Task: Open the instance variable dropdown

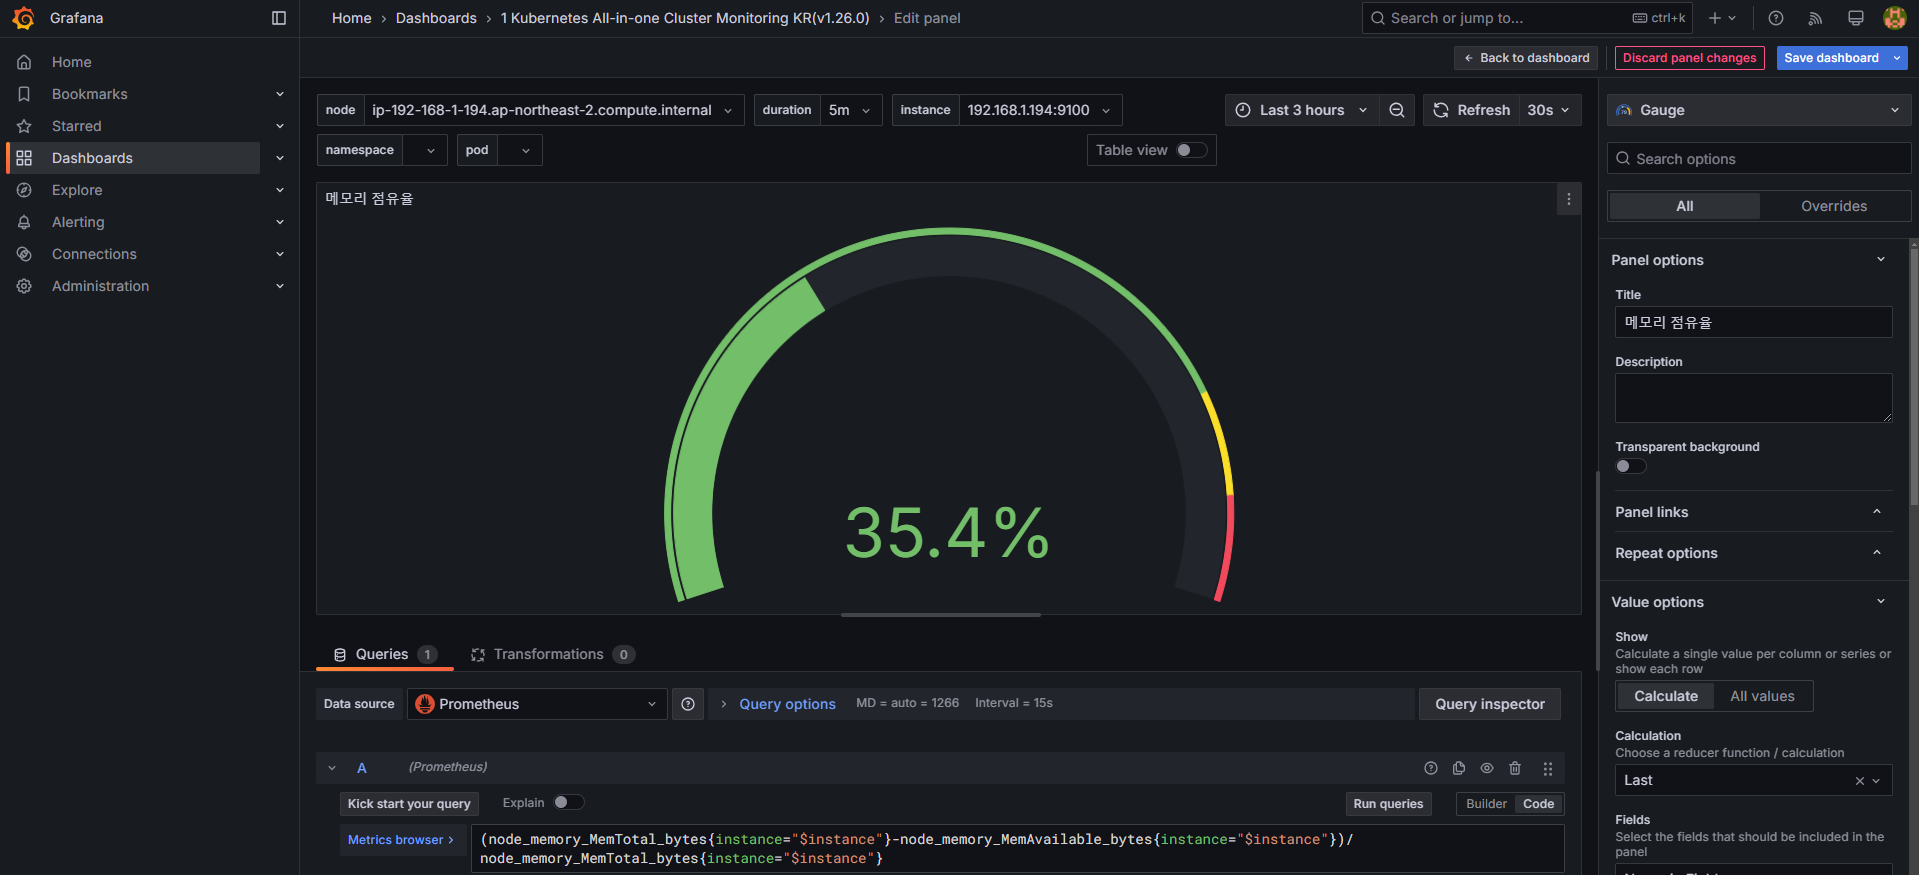Action: pyautogui.click(x=1040, y=110)
